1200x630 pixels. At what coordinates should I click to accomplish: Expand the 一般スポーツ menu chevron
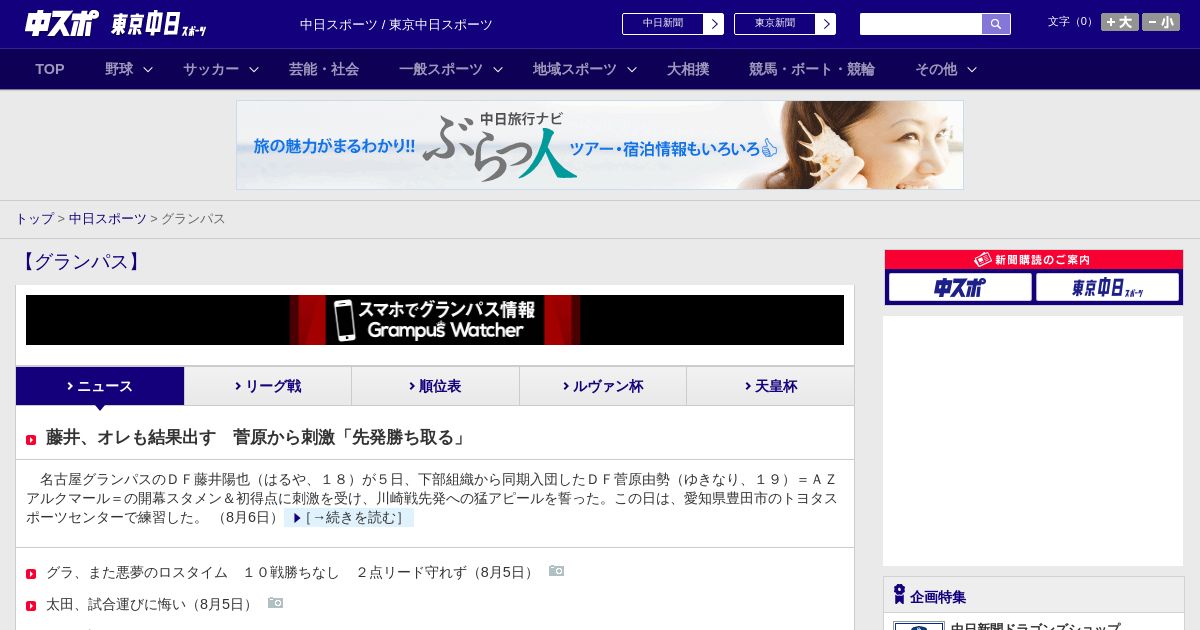coord(498,70)
